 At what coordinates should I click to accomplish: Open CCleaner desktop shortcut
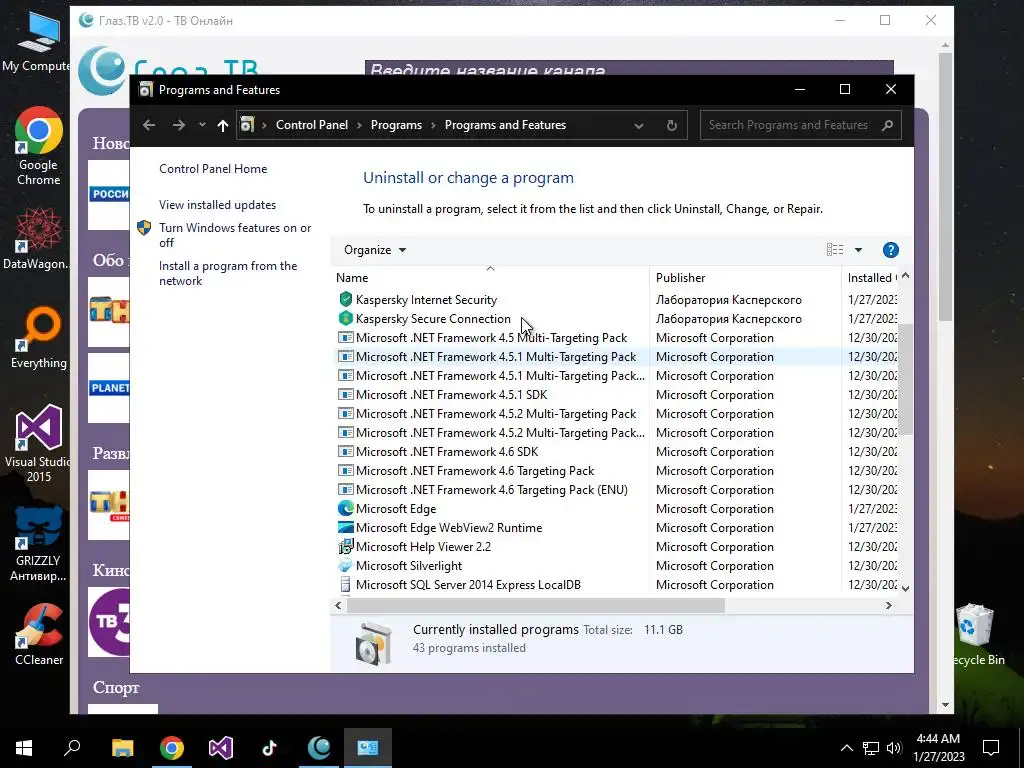[x=39, y=635]
